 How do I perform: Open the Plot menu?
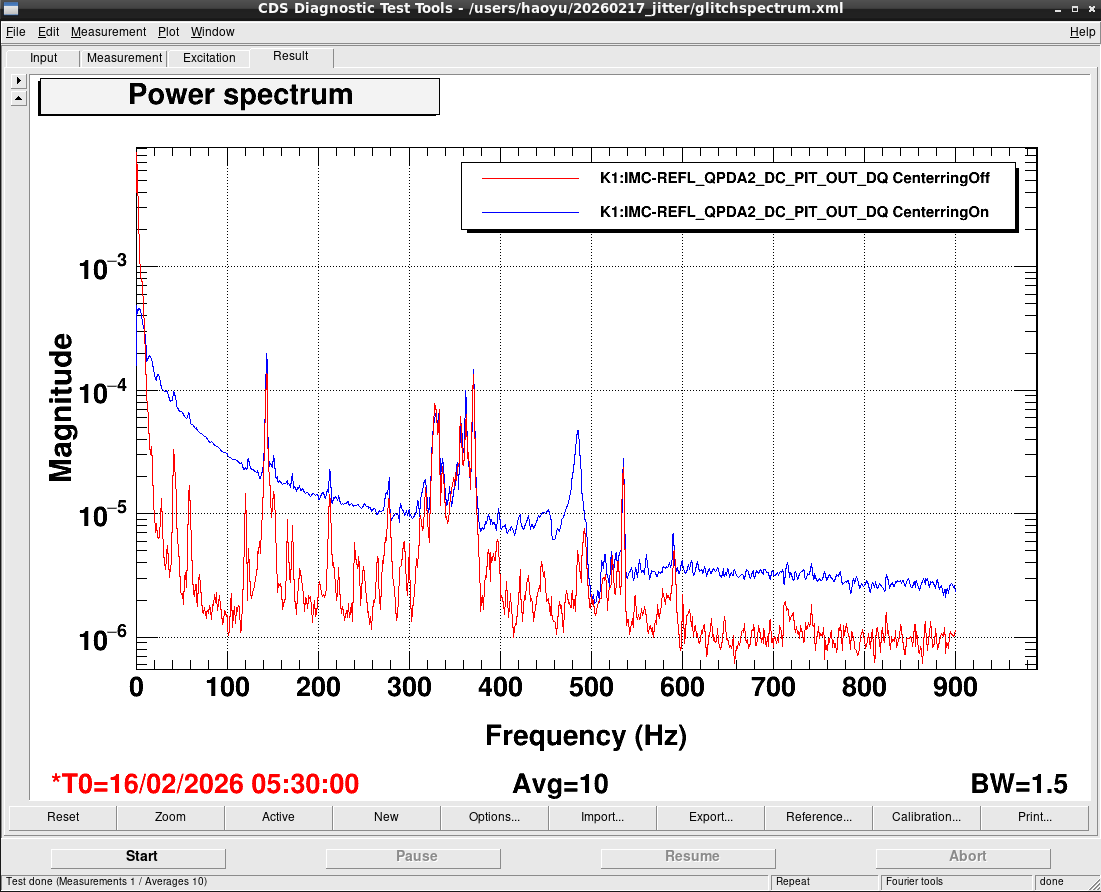click(x=168, y=32)
